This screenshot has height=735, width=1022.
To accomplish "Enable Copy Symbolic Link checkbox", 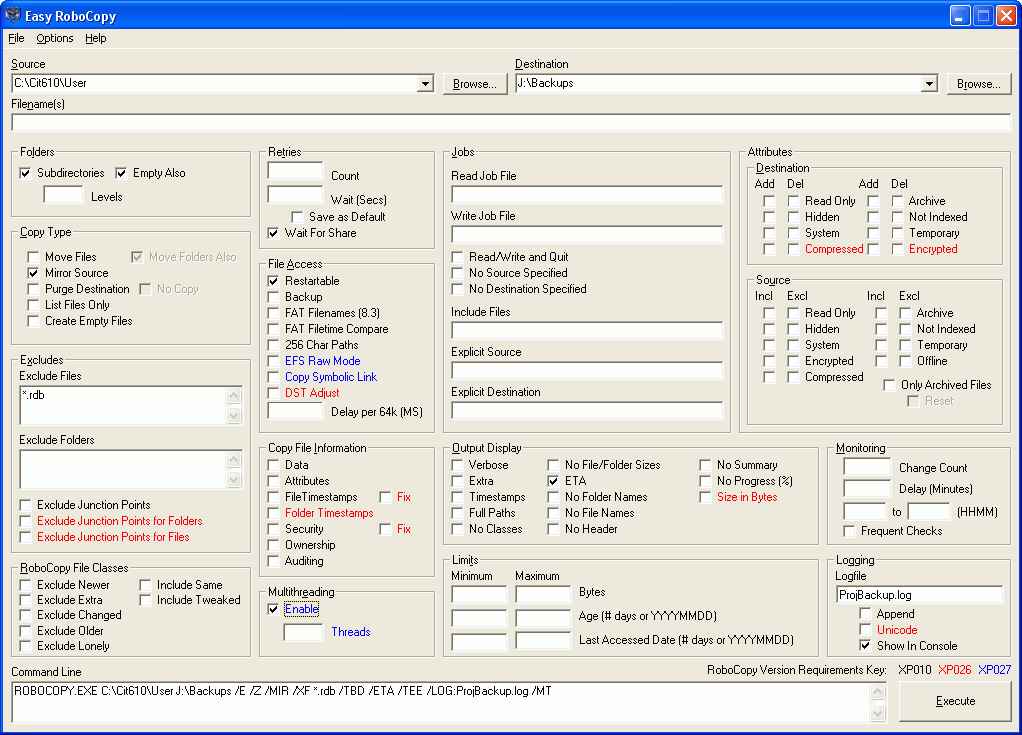I will click(x=273, y=377).
